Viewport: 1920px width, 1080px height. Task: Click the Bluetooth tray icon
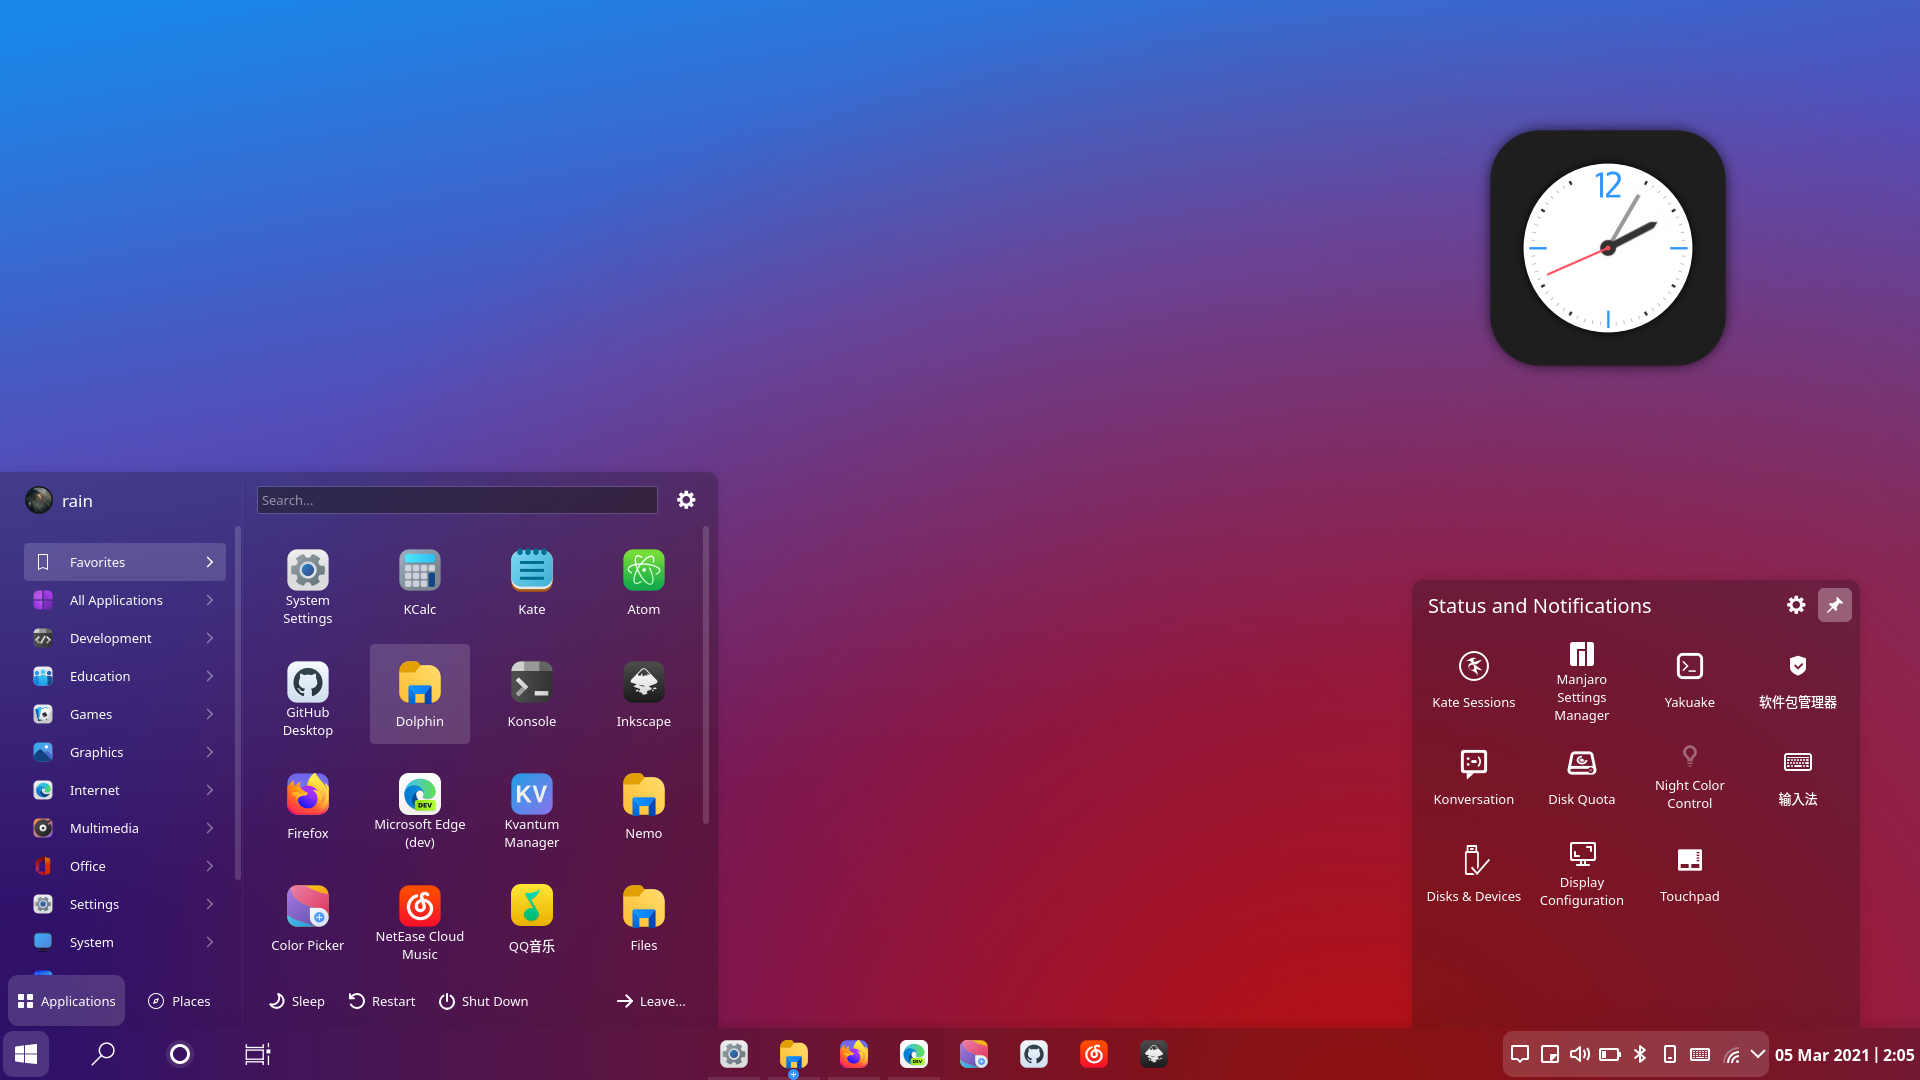pyautogui.click(x=1640, y=1054)
